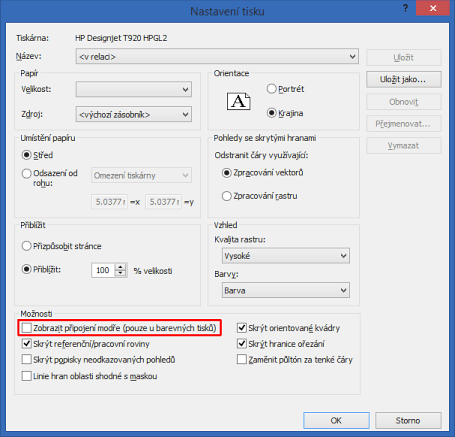The height and width of the screenshot is (437, 455).
Task: Uncheck Skrýt referenční/pracovní roviny
Action: pyautogui.click(x=26, y=344)
